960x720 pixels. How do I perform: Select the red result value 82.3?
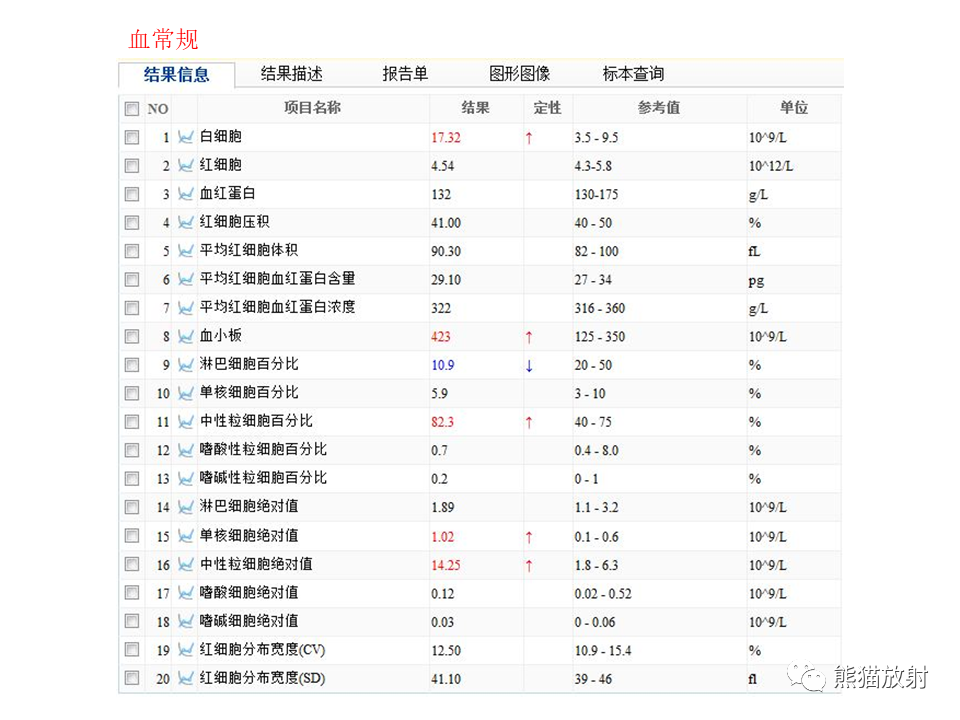pyautogui.click(x=443, y=422)
